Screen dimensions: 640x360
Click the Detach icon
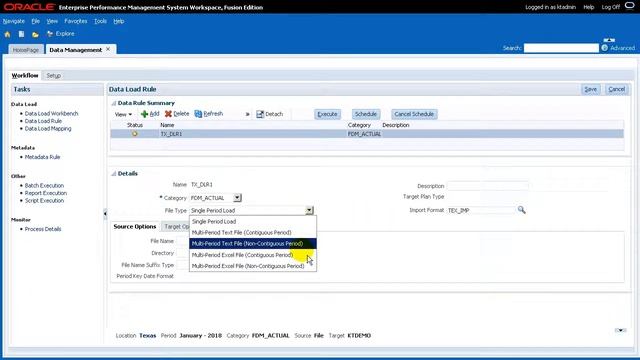[x=260, y=114]
